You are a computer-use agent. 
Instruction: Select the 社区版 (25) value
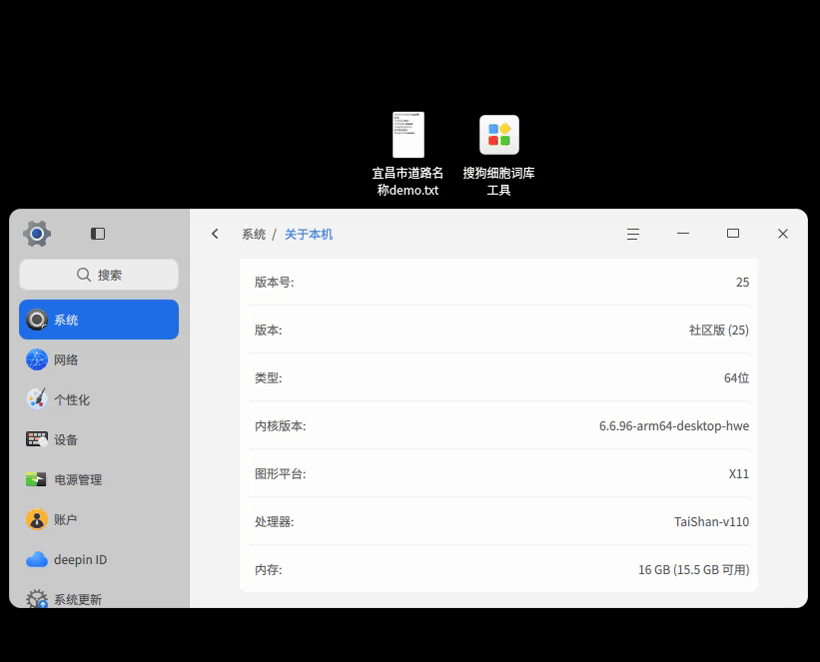(719, 330)
